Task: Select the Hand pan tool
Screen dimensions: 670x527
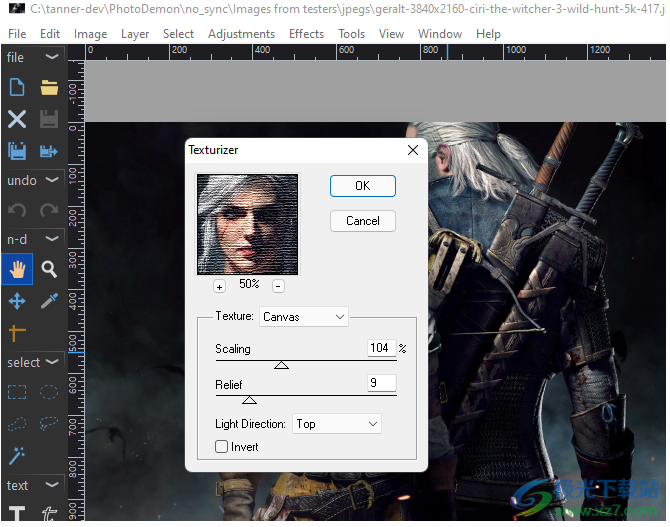Action: (x=17, y=269)
